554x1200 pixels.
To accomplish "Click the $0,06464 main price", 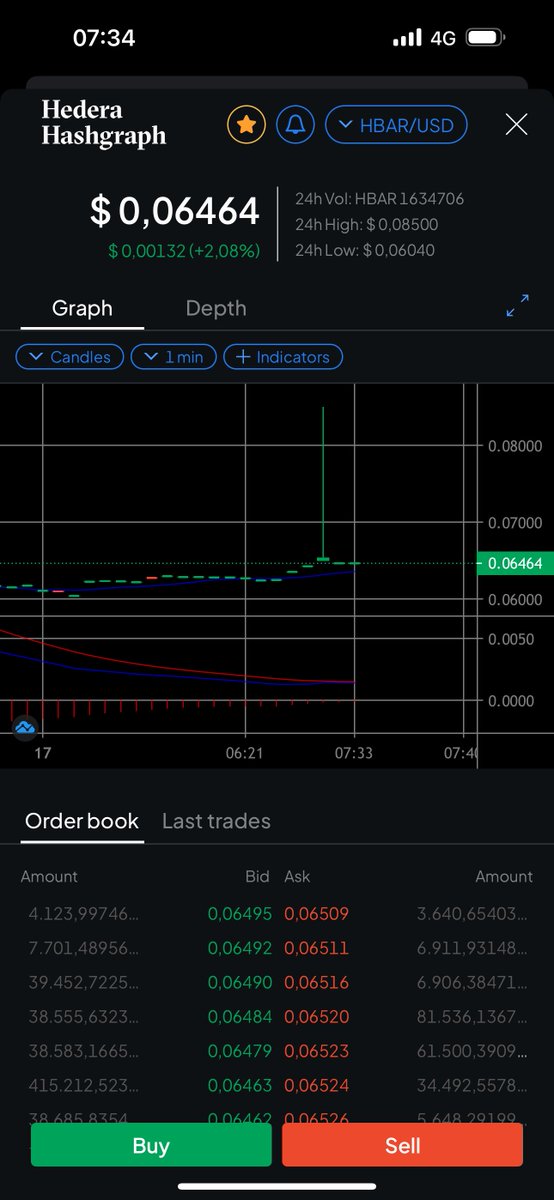I will point(175,211).
